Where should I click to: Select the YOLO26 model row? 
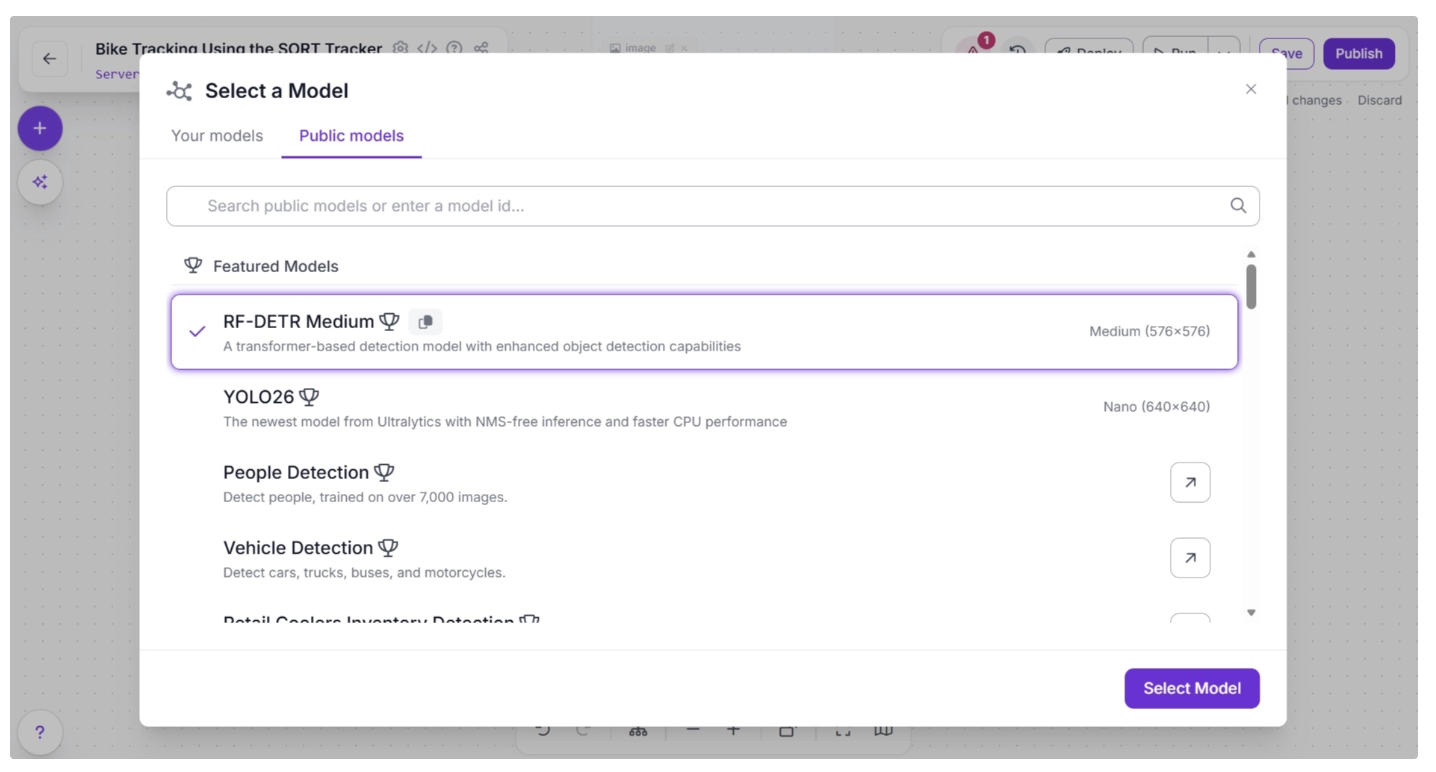coord(704,407)
